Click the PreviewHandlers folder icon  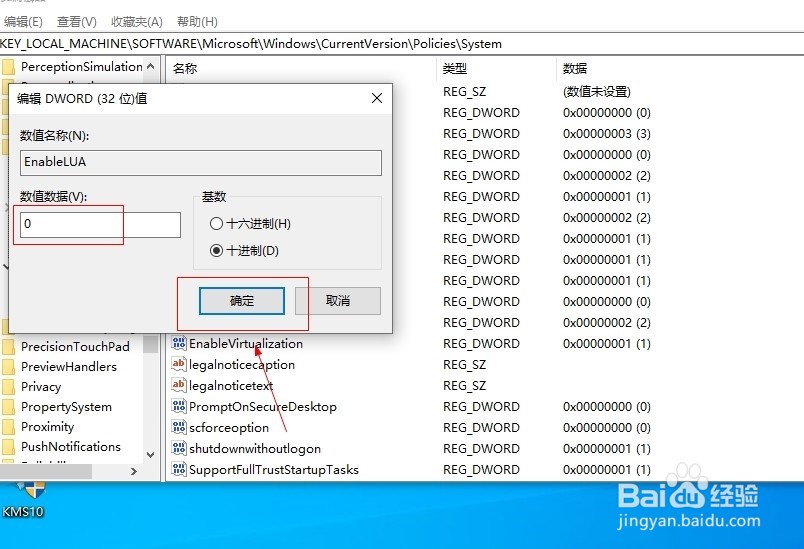click(x=8, y=367)
